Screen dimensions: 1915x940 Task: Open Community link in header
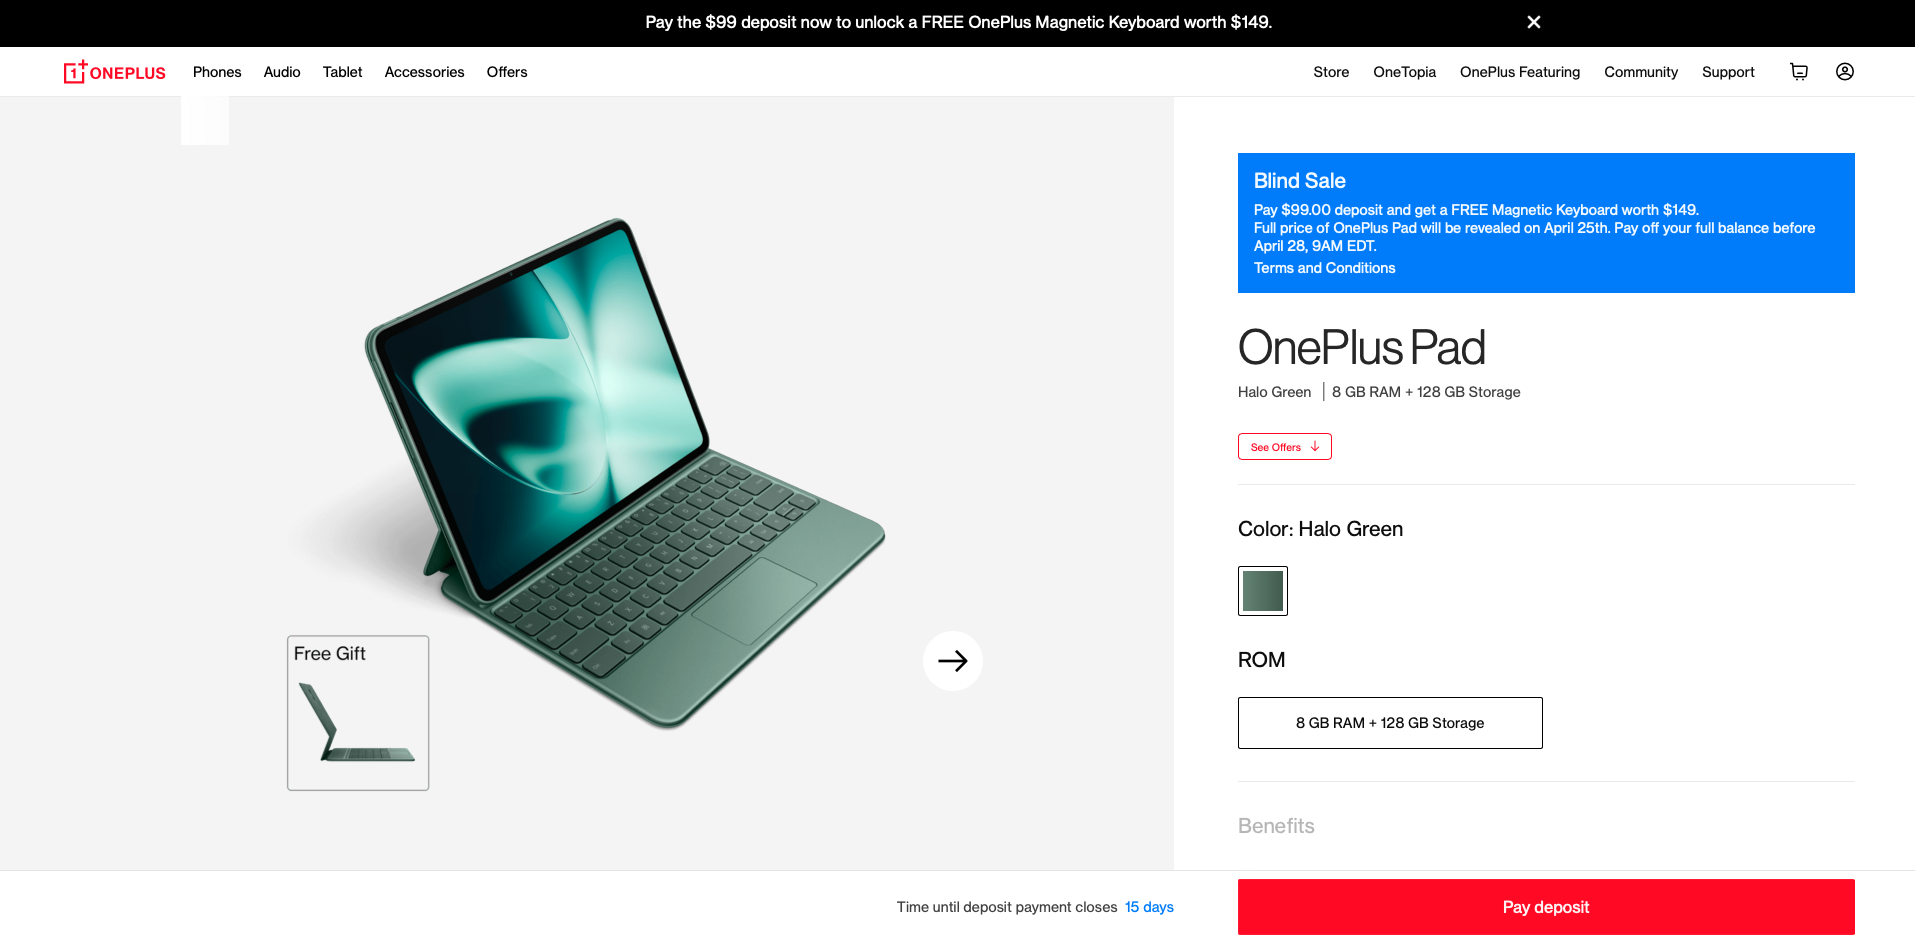coord(1641,72)
